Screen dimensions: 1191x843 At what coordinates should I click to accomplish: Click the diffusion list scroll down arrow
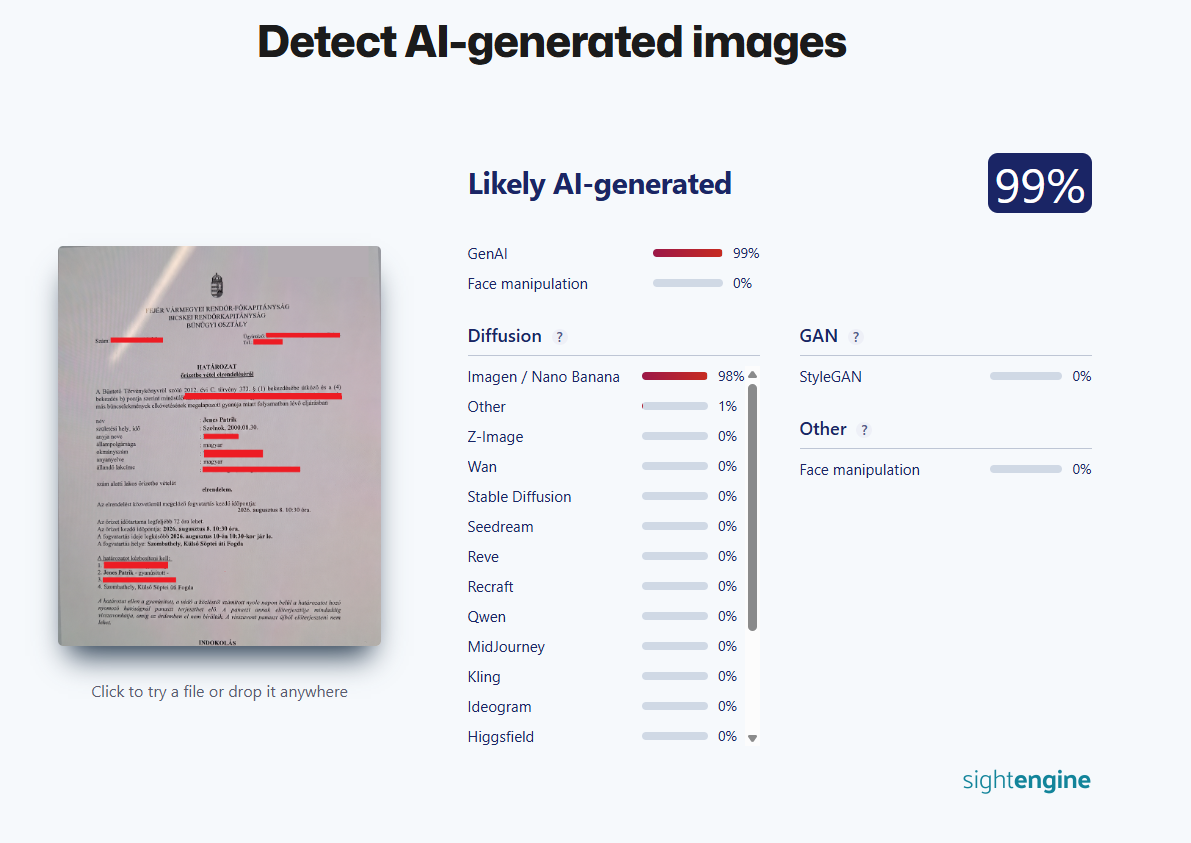(x=753, y=738)
